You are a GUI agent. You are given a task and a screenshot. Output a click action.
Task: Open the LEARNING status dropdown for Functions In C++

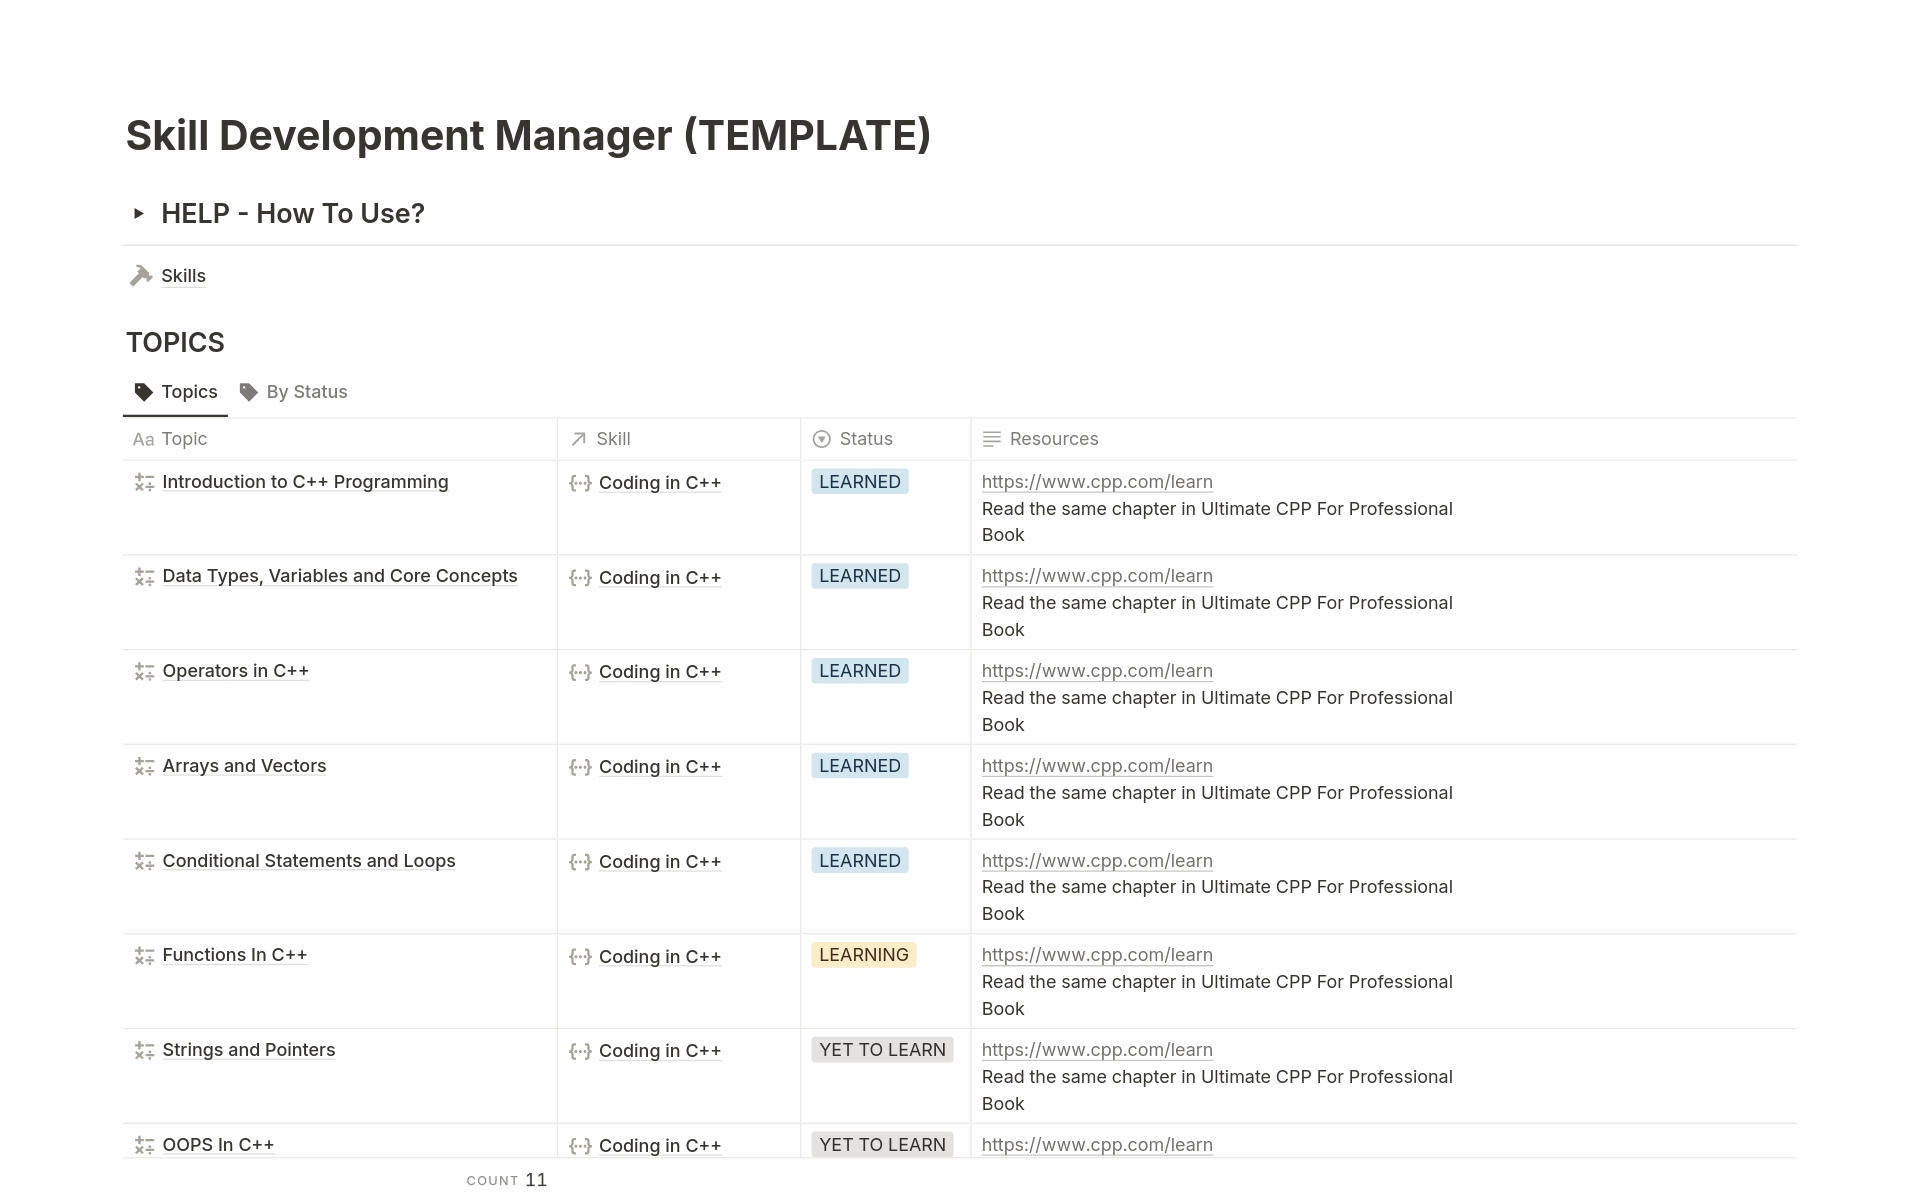[x=863, y=954]
